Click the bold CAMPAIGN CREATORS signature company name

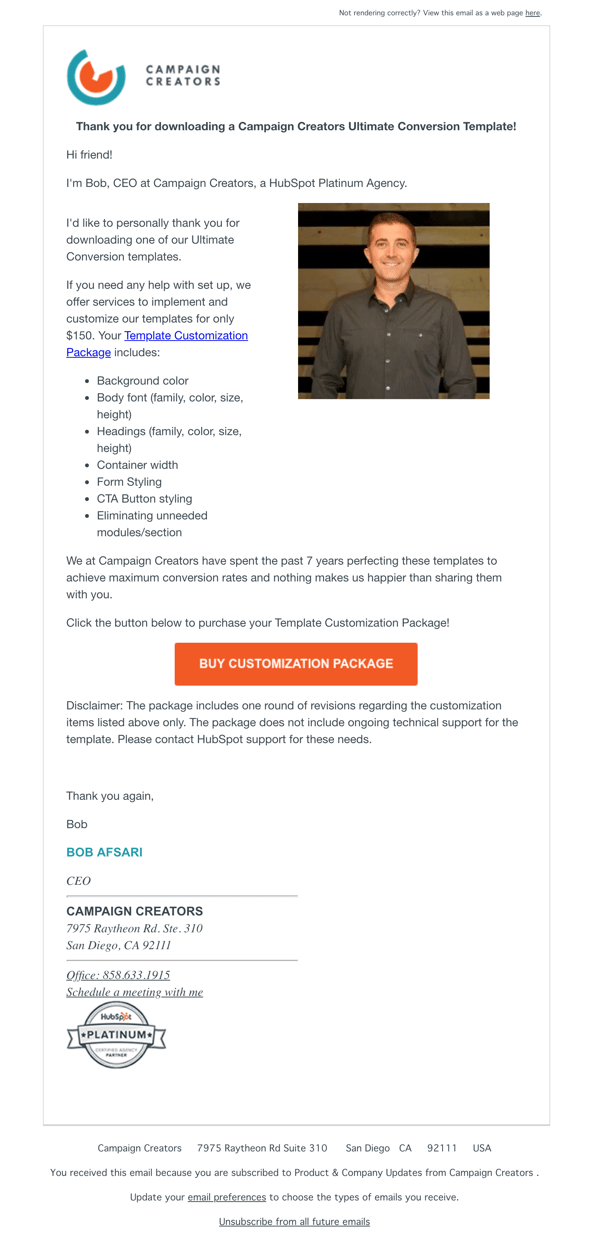[134, 911]
